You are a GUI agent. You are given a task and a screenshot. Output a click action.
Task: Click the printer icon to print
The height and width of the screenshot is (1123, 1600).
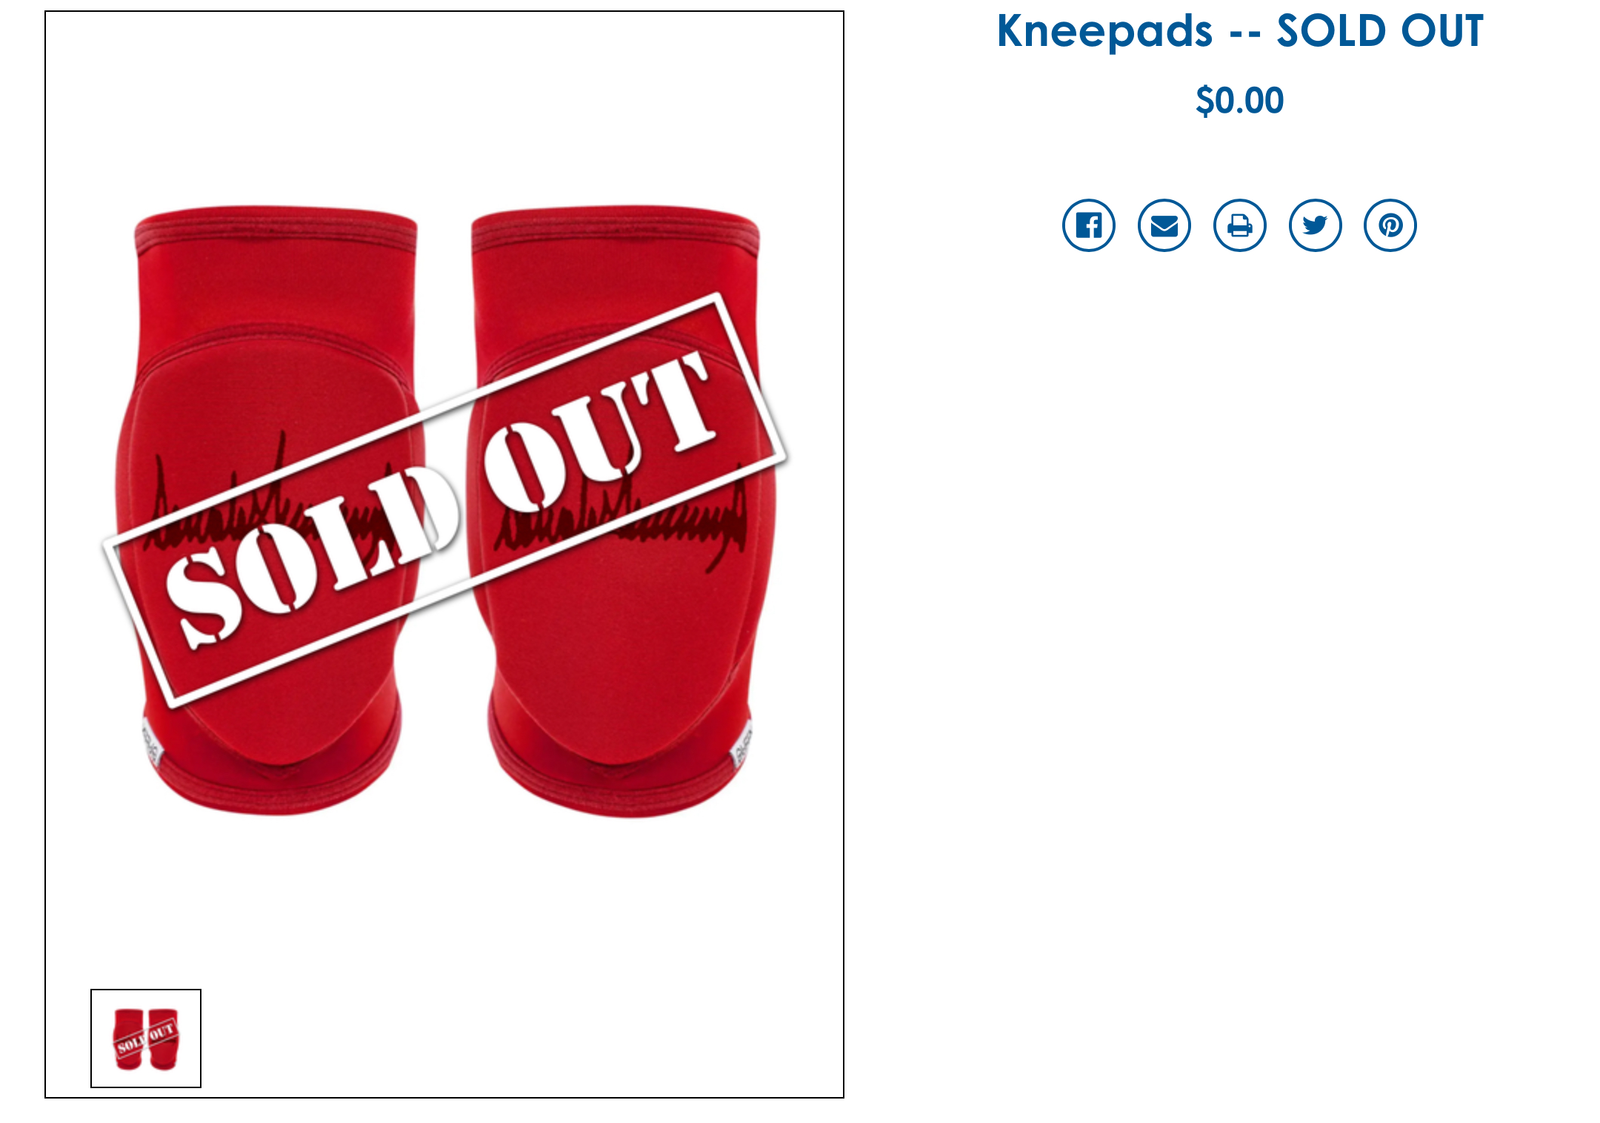pyautogui.click(x=1240, y=225)
